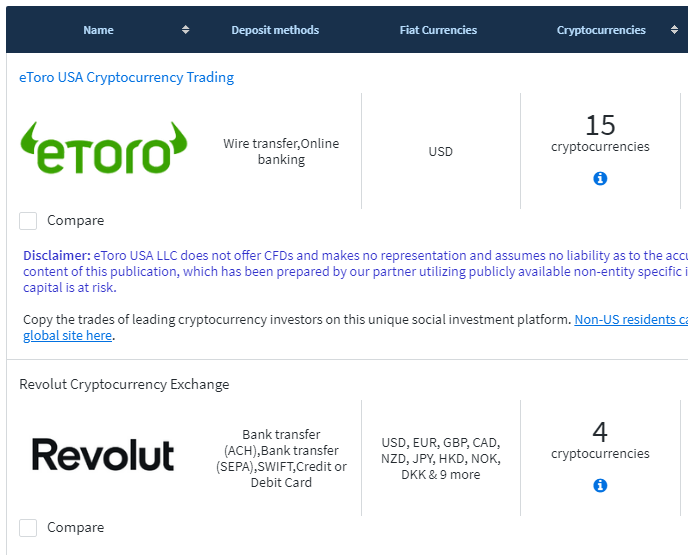The image size is (688, 555).
Task: Tick the Revolut Compare checkbox
Action: point(28,528)
